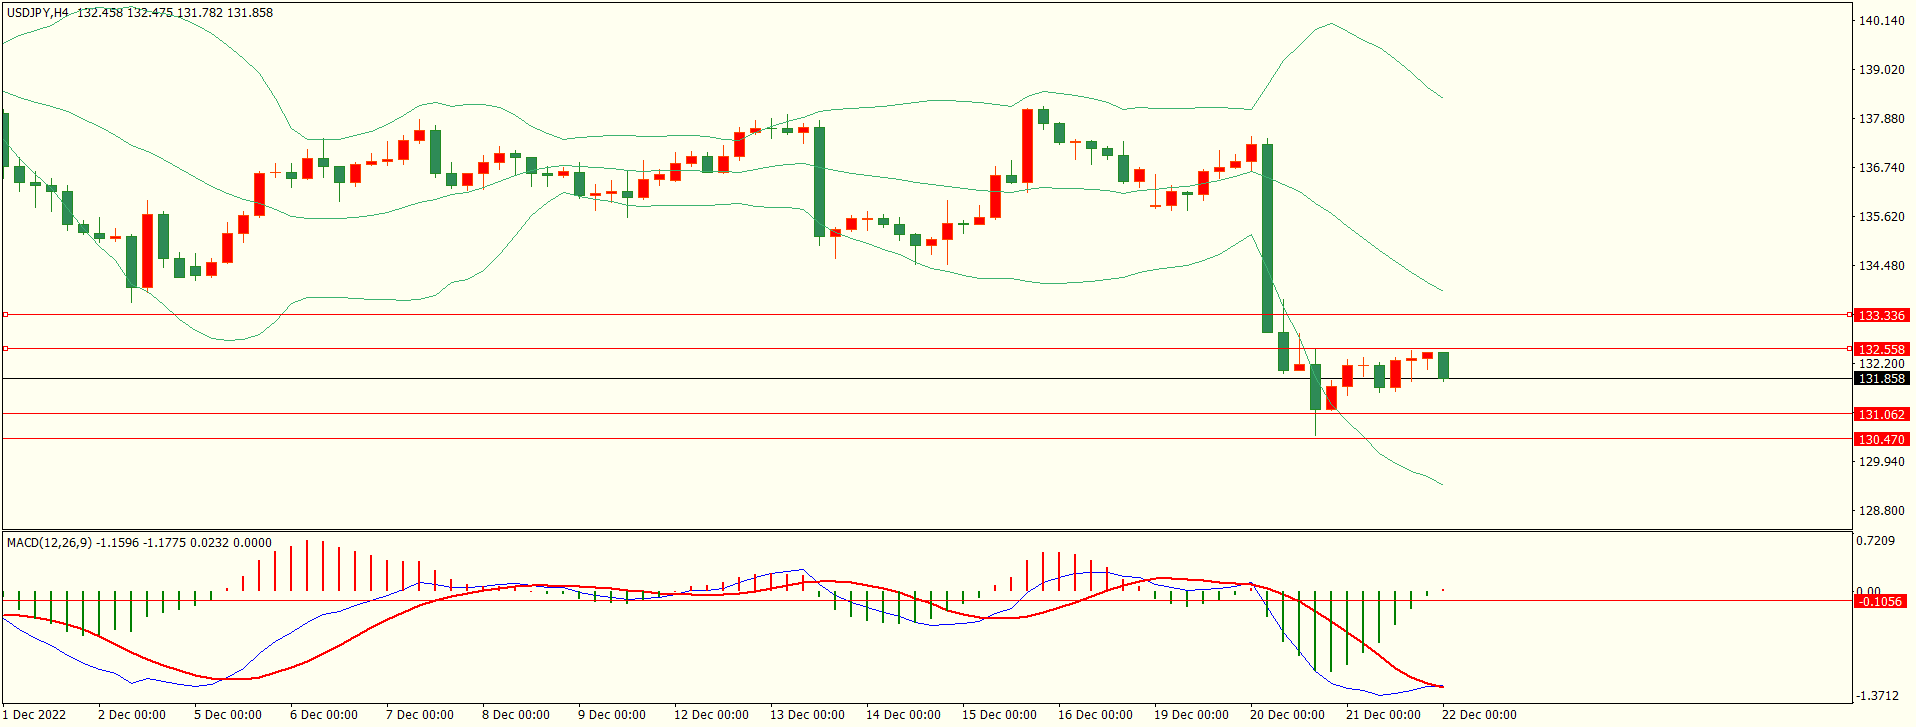Select the 1 Dec 2022 date label
The height and width of the screenshot is (727, 1916).
pos(34,714)
